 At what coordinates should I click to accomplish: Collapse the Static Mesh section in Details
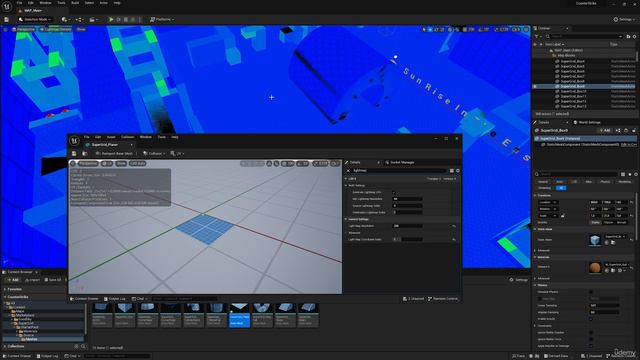[x=536, y=229]
